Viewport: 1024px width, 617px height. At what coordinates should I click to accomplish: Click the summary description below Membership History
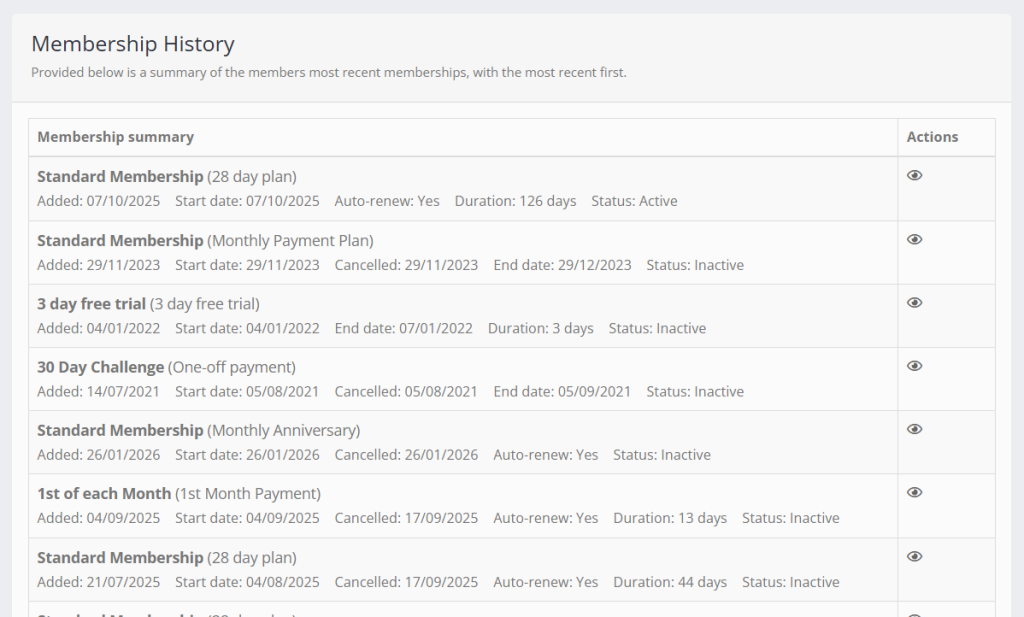tap(328, 73)
